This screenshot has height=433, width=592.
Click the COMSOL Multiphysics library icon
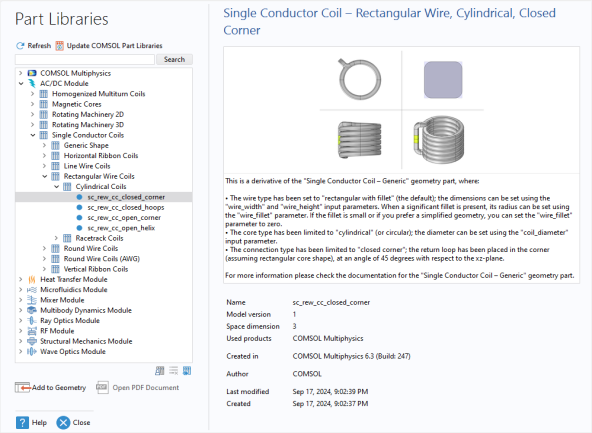(32, 73)
